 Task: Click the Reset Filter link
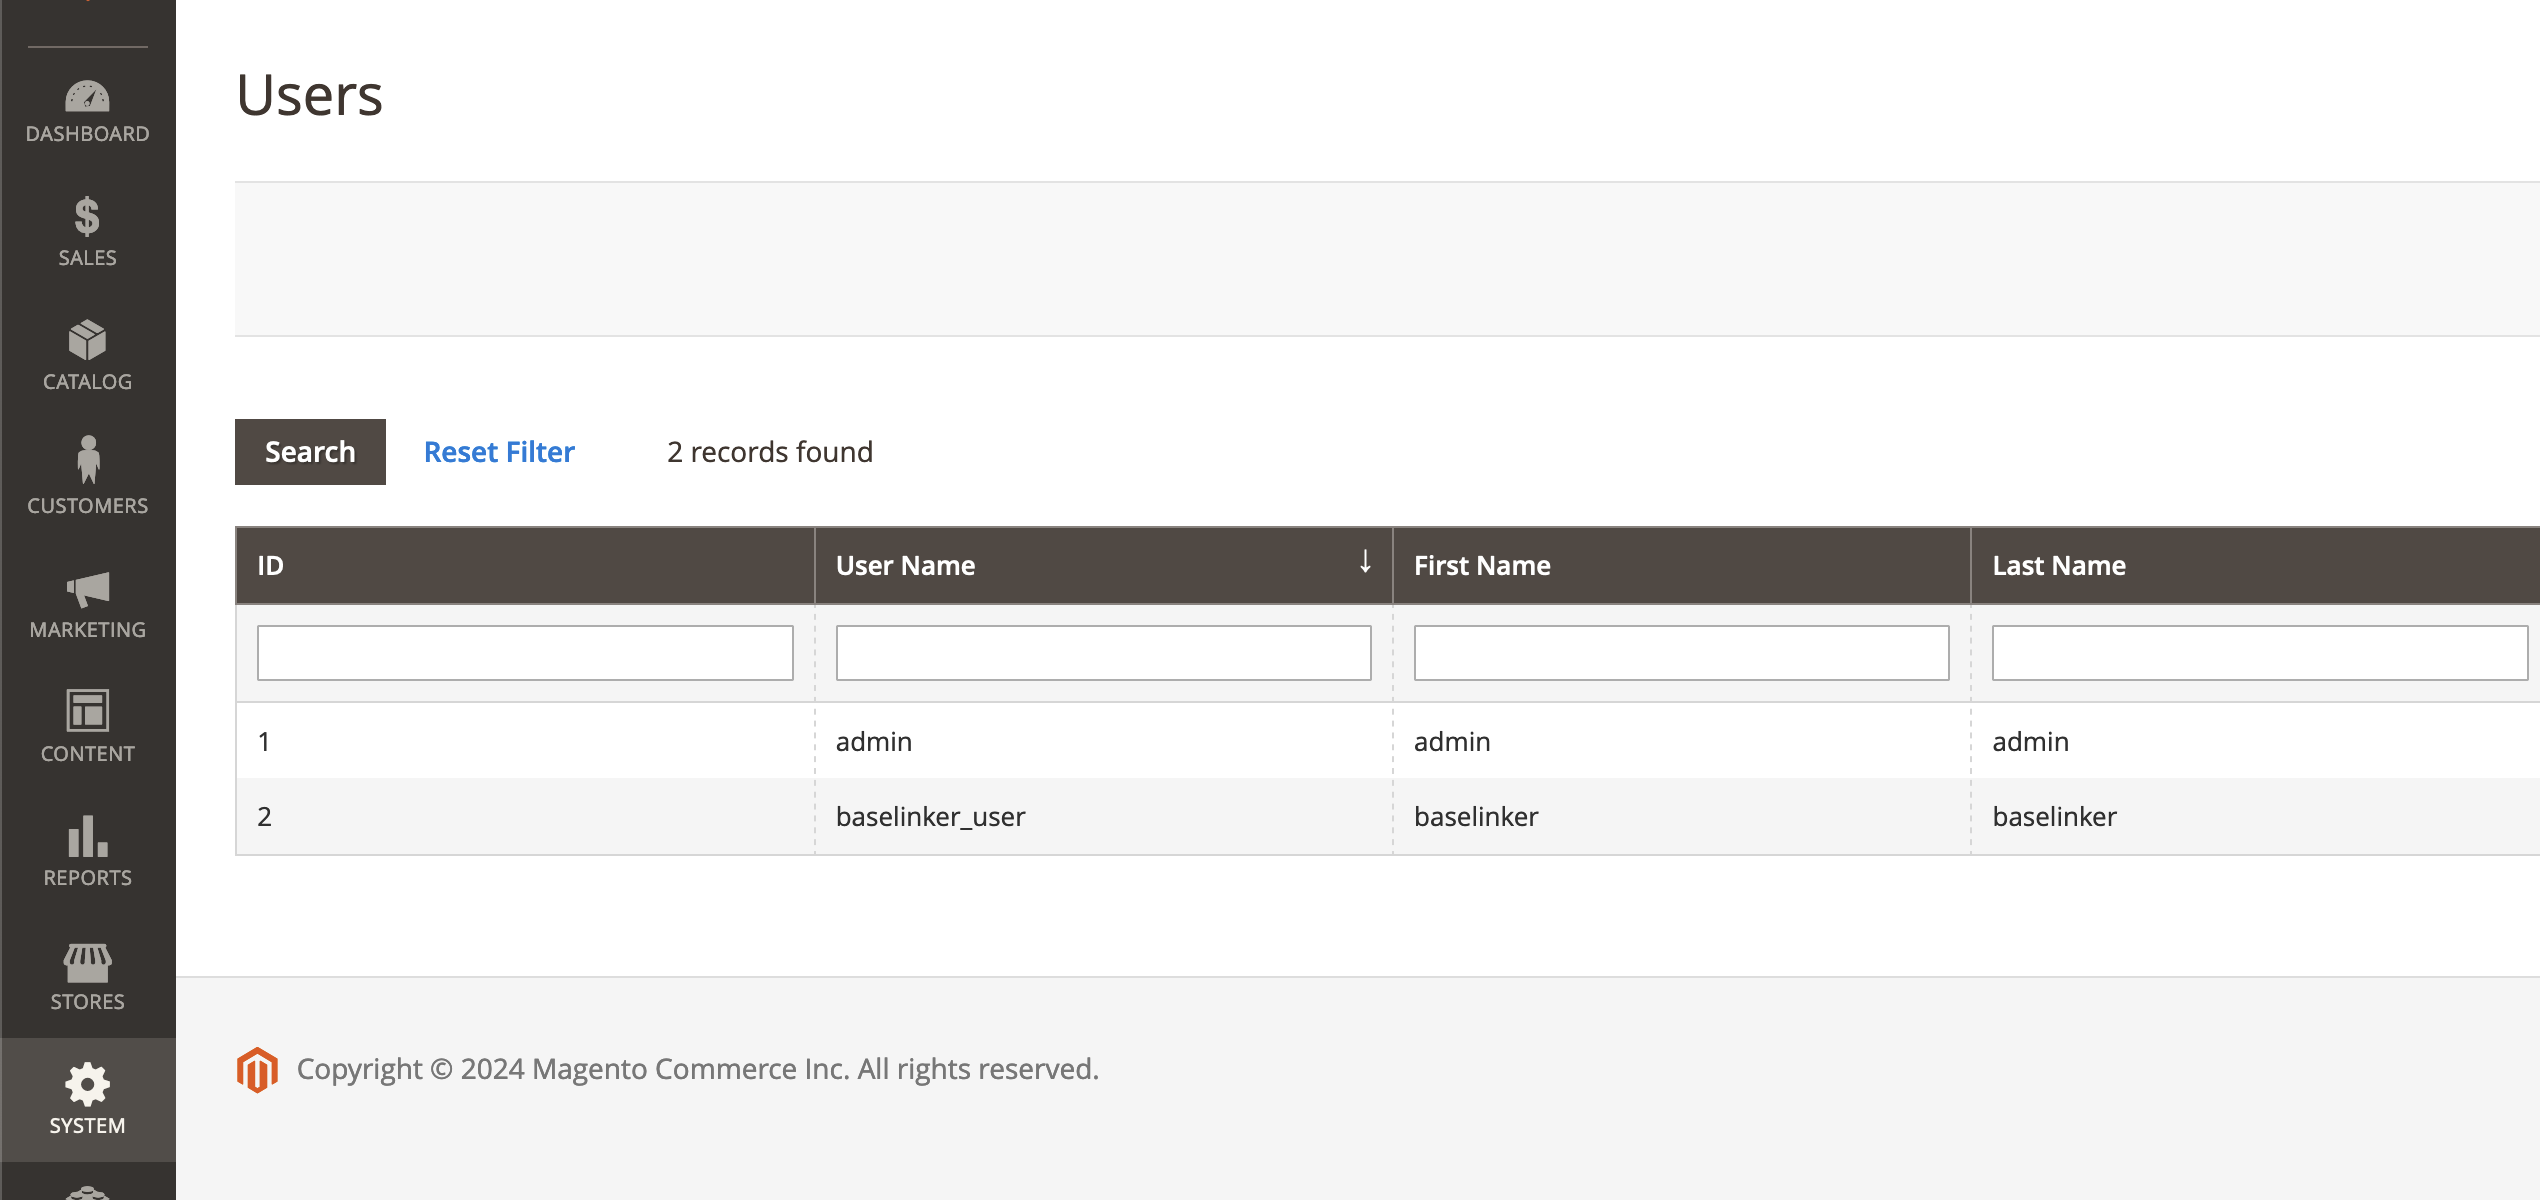point(499,452)
